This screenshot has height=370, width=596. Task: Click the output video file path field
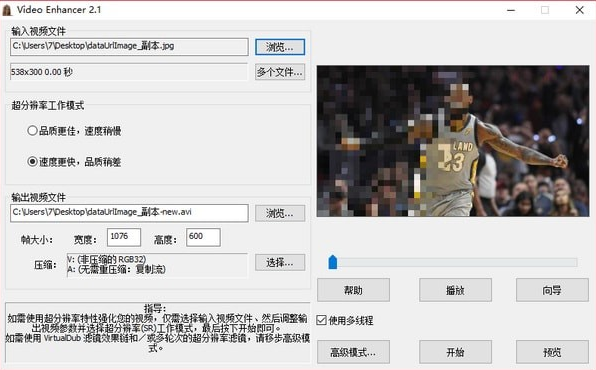[x=129, y=213]
